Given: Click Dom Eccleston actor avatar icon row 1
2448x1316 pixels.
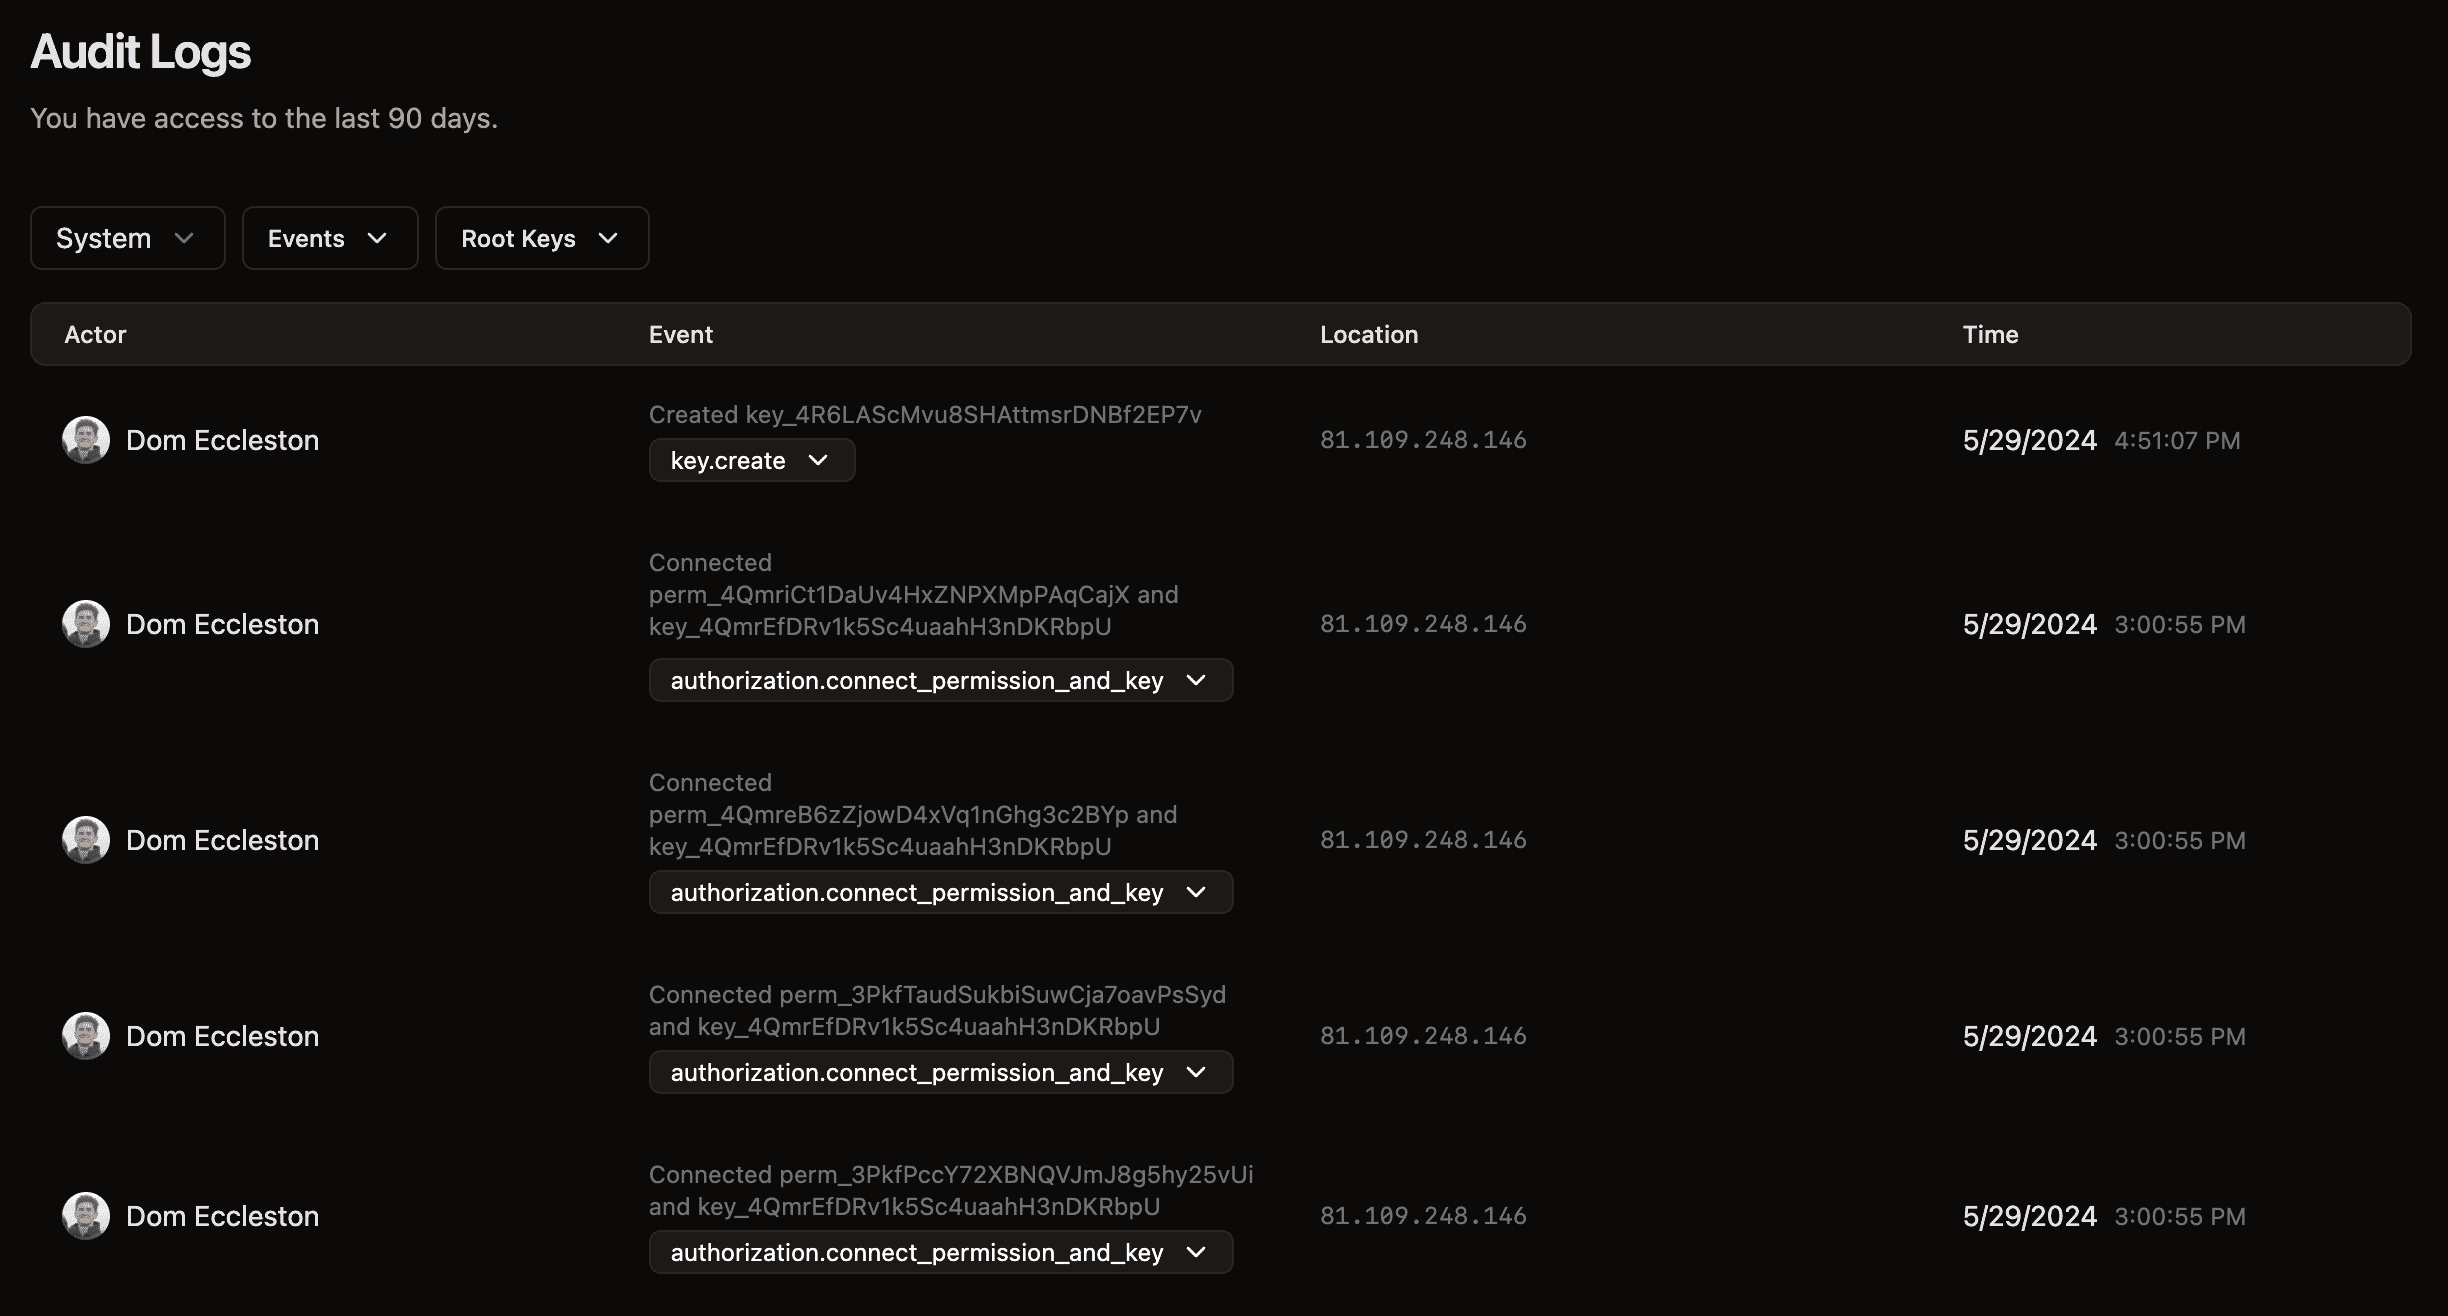Looking at the screenshot, I should pyautogui.click(x=84, y=439).
